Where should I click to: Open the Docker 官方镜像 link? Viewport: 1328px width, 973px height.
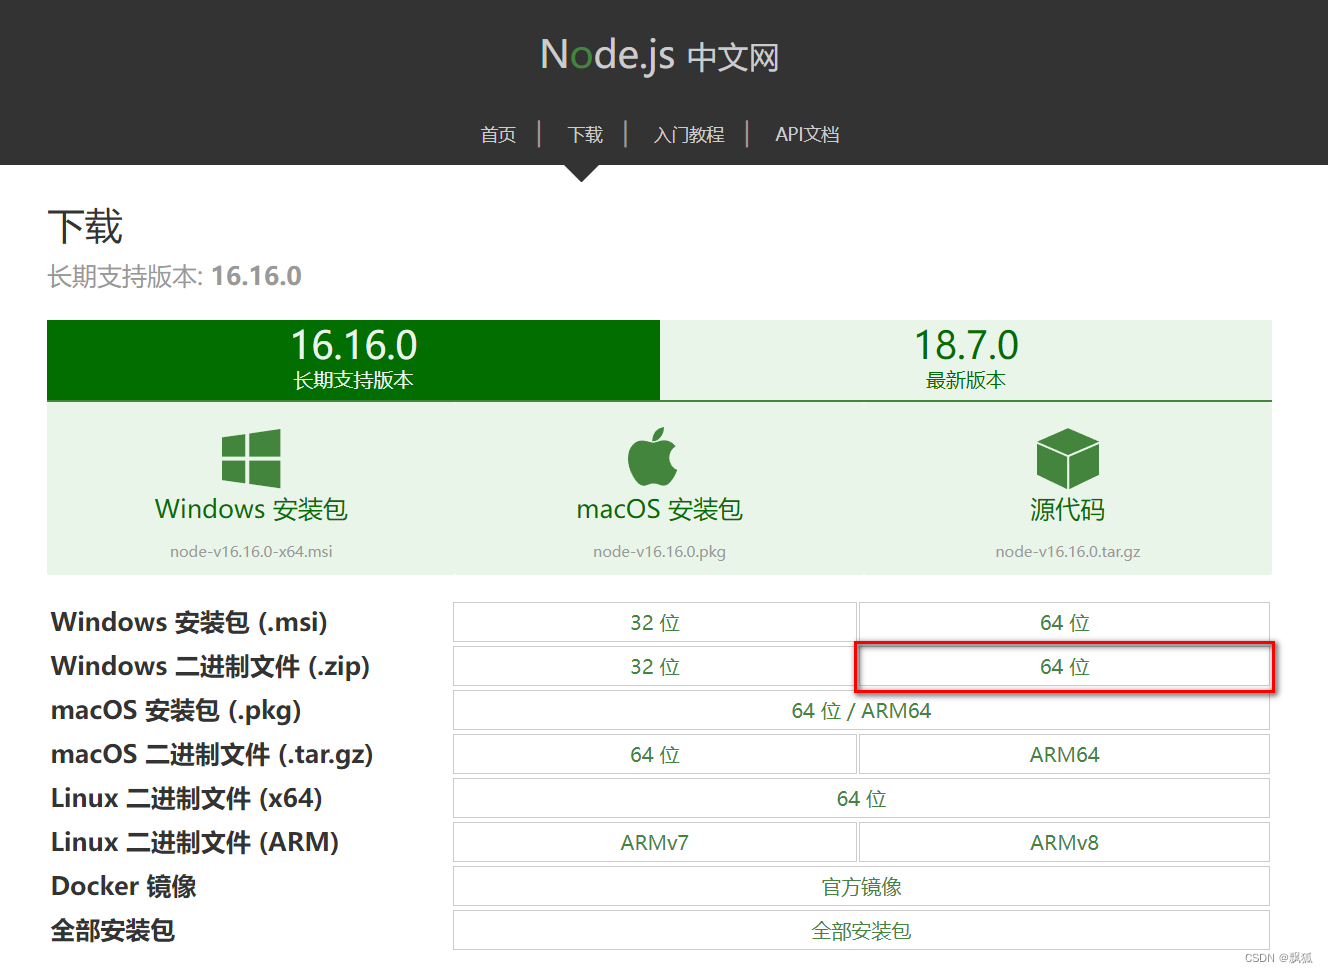pos(861,886)
